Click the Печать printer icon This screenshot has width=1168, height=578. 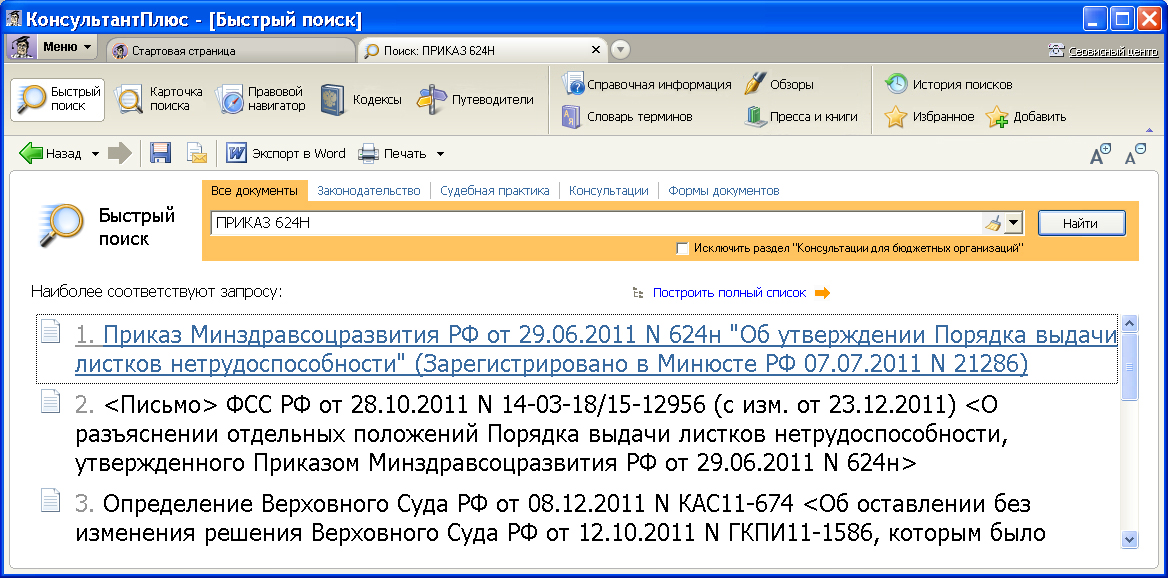tap(368, 154)
